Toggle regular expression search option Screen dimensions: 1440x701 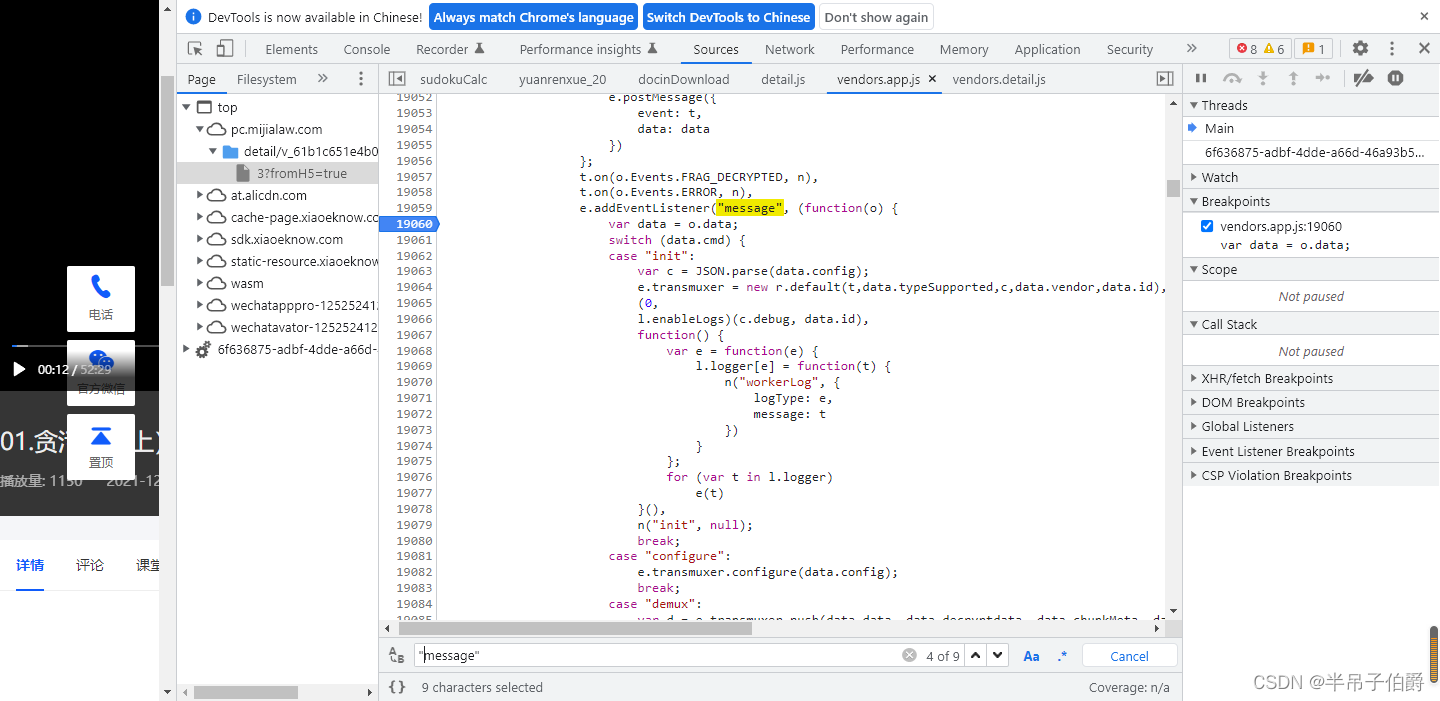point(1062,656)
